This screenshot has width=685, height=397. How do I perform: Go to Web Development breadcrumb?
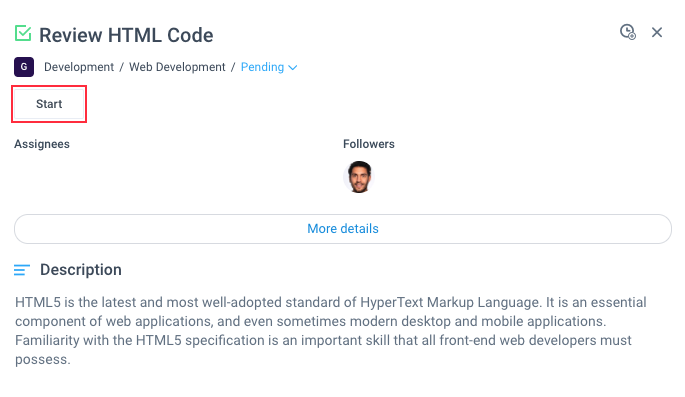click(177, 67)
